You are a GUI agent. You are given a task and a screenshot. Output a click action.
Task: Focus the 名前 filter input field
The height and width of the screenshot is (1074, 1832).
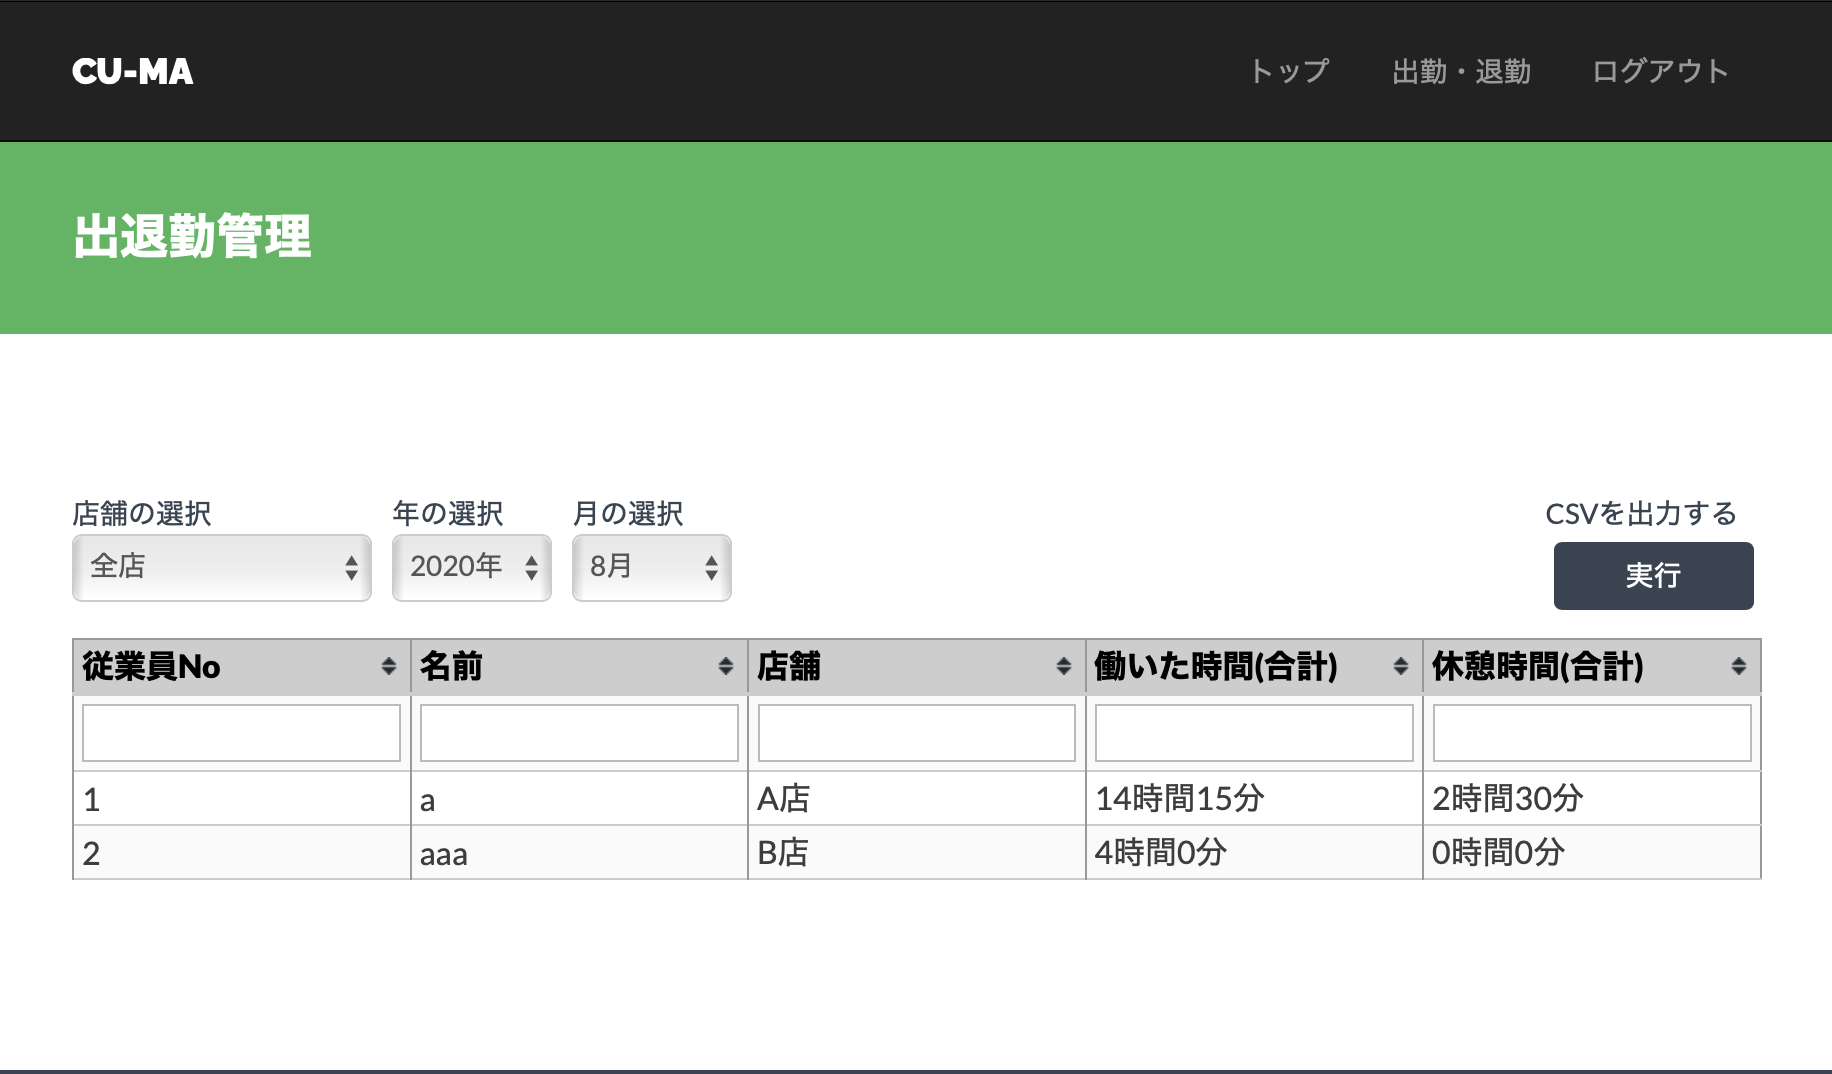tap(579, 733)
